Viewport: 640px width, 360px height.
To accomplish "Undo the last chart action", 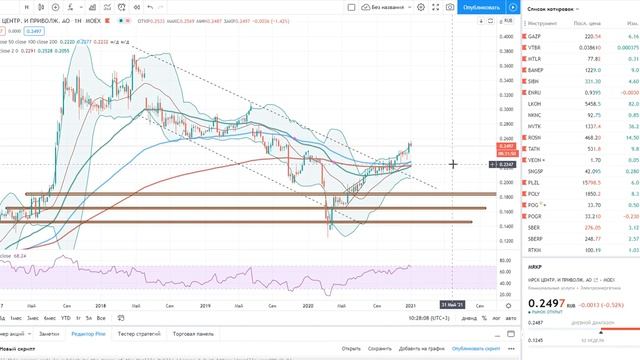I will [150, 7].
